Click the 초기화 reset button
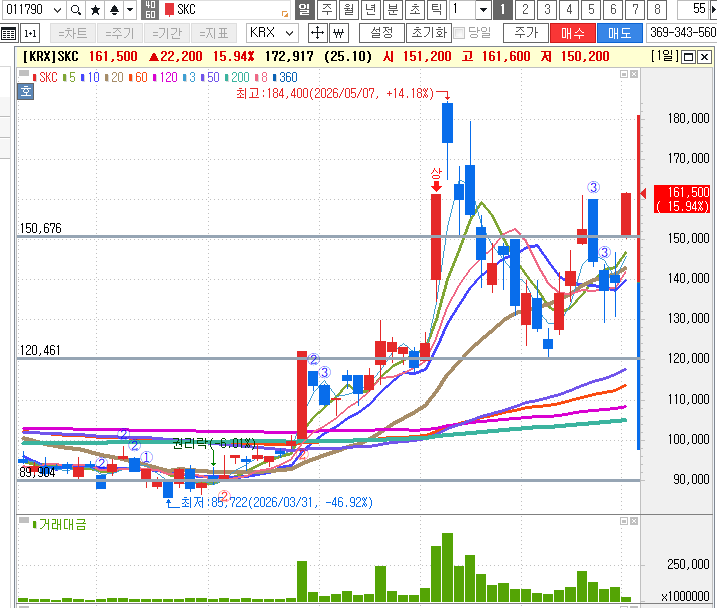 (429, 33)
